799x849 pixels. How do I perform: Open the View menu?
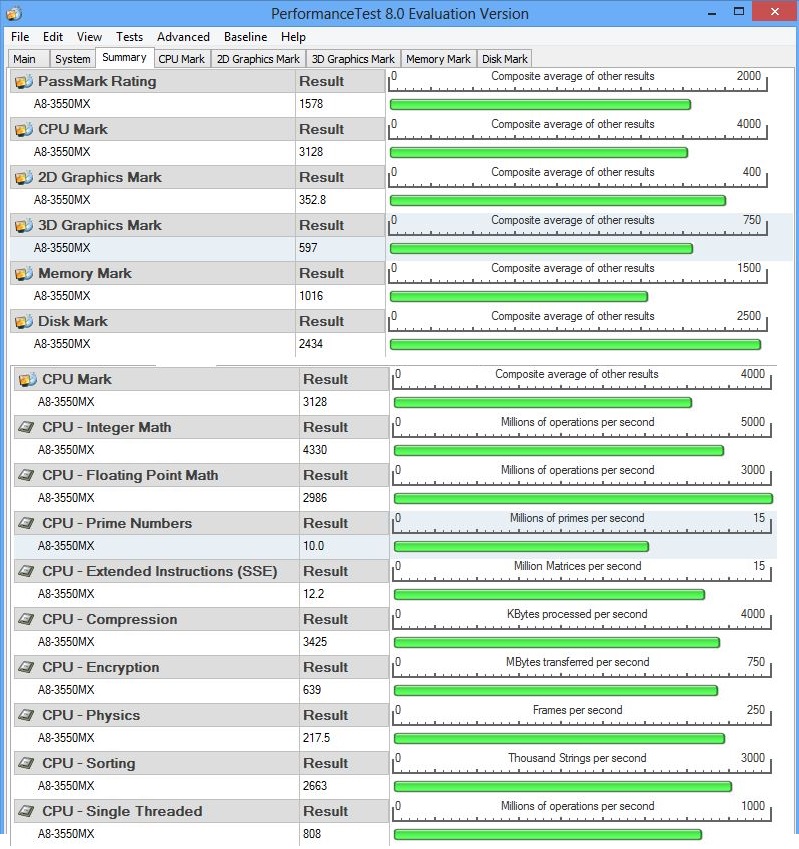tap(89, 37)
